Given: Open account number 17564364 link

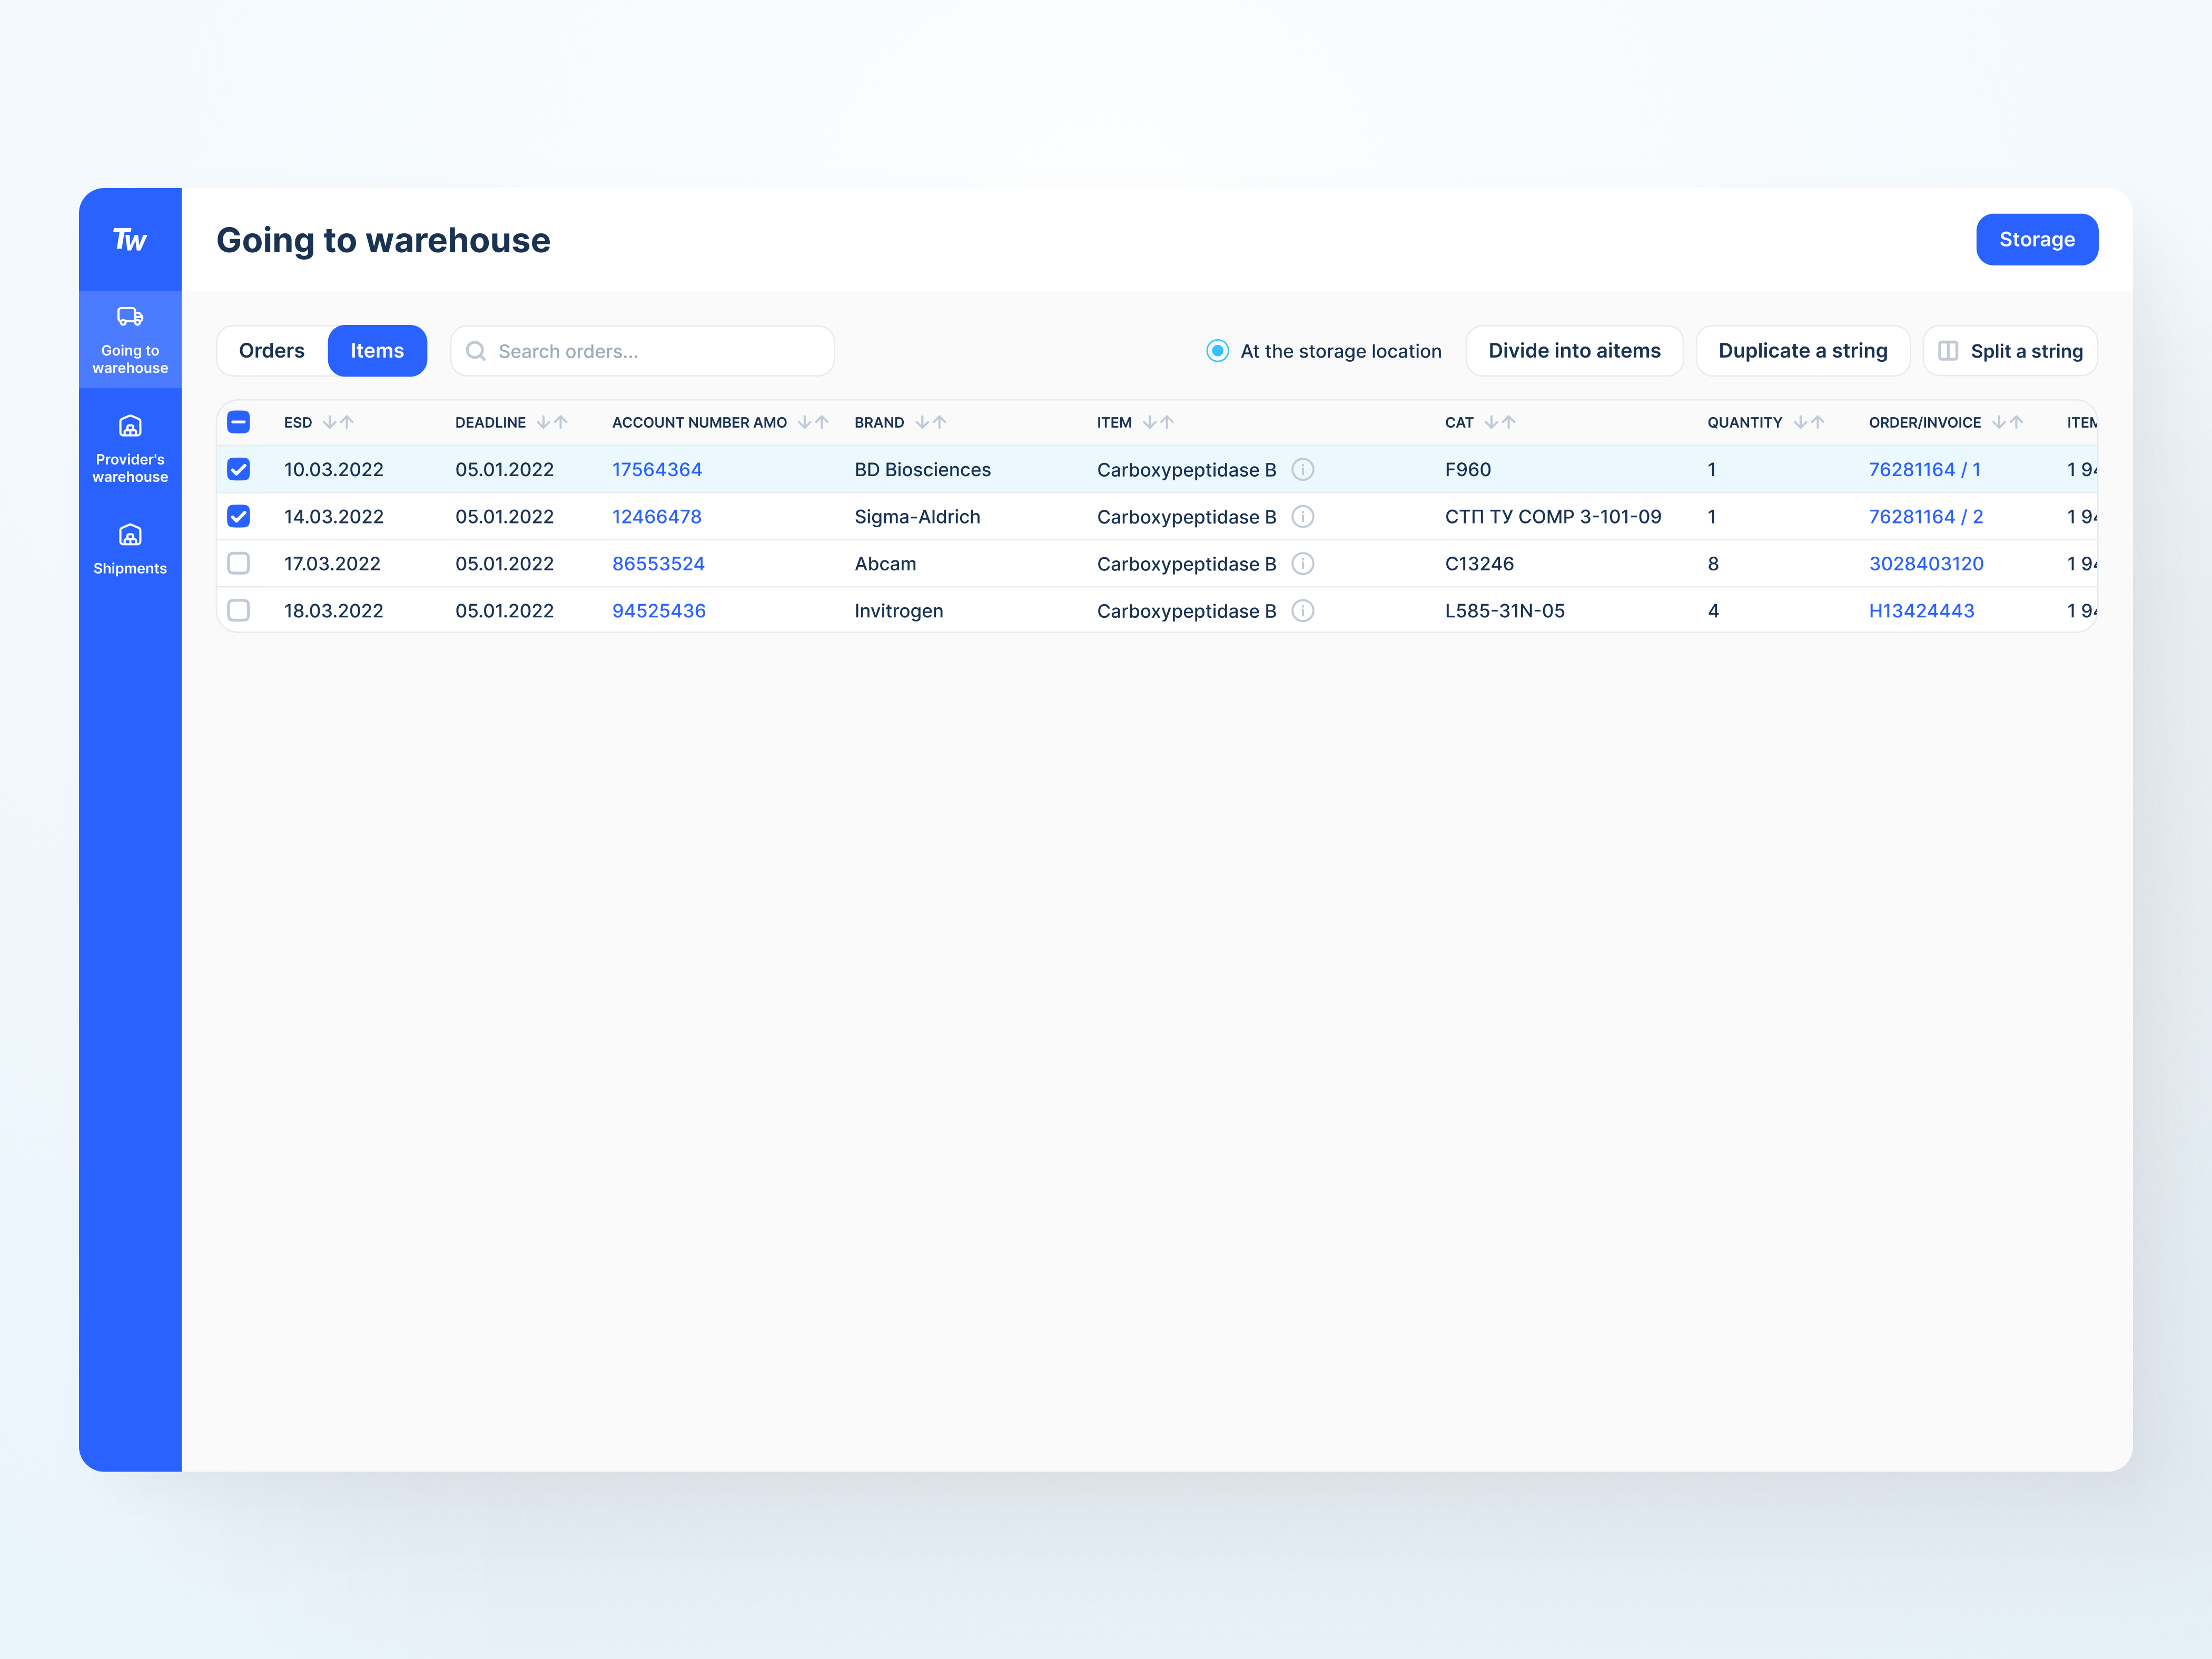Looking at the screenshot, I should point(657,469).
